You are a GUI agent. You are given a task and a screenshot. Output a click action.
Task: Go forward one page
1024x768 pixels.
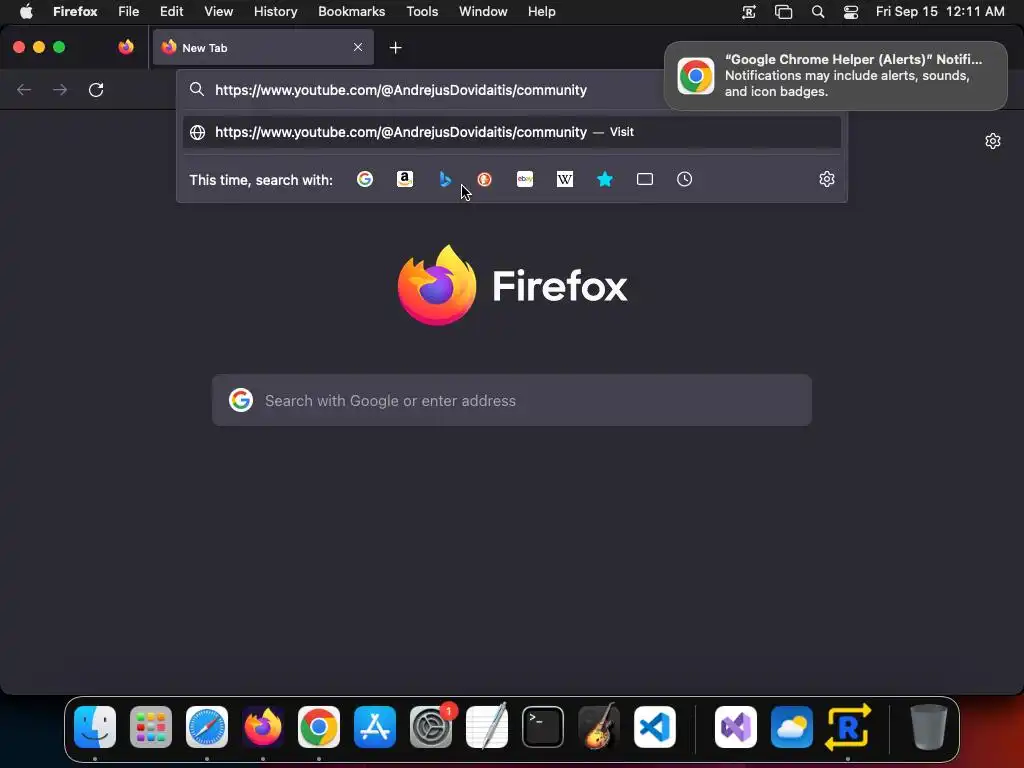[x=60, y=89]
